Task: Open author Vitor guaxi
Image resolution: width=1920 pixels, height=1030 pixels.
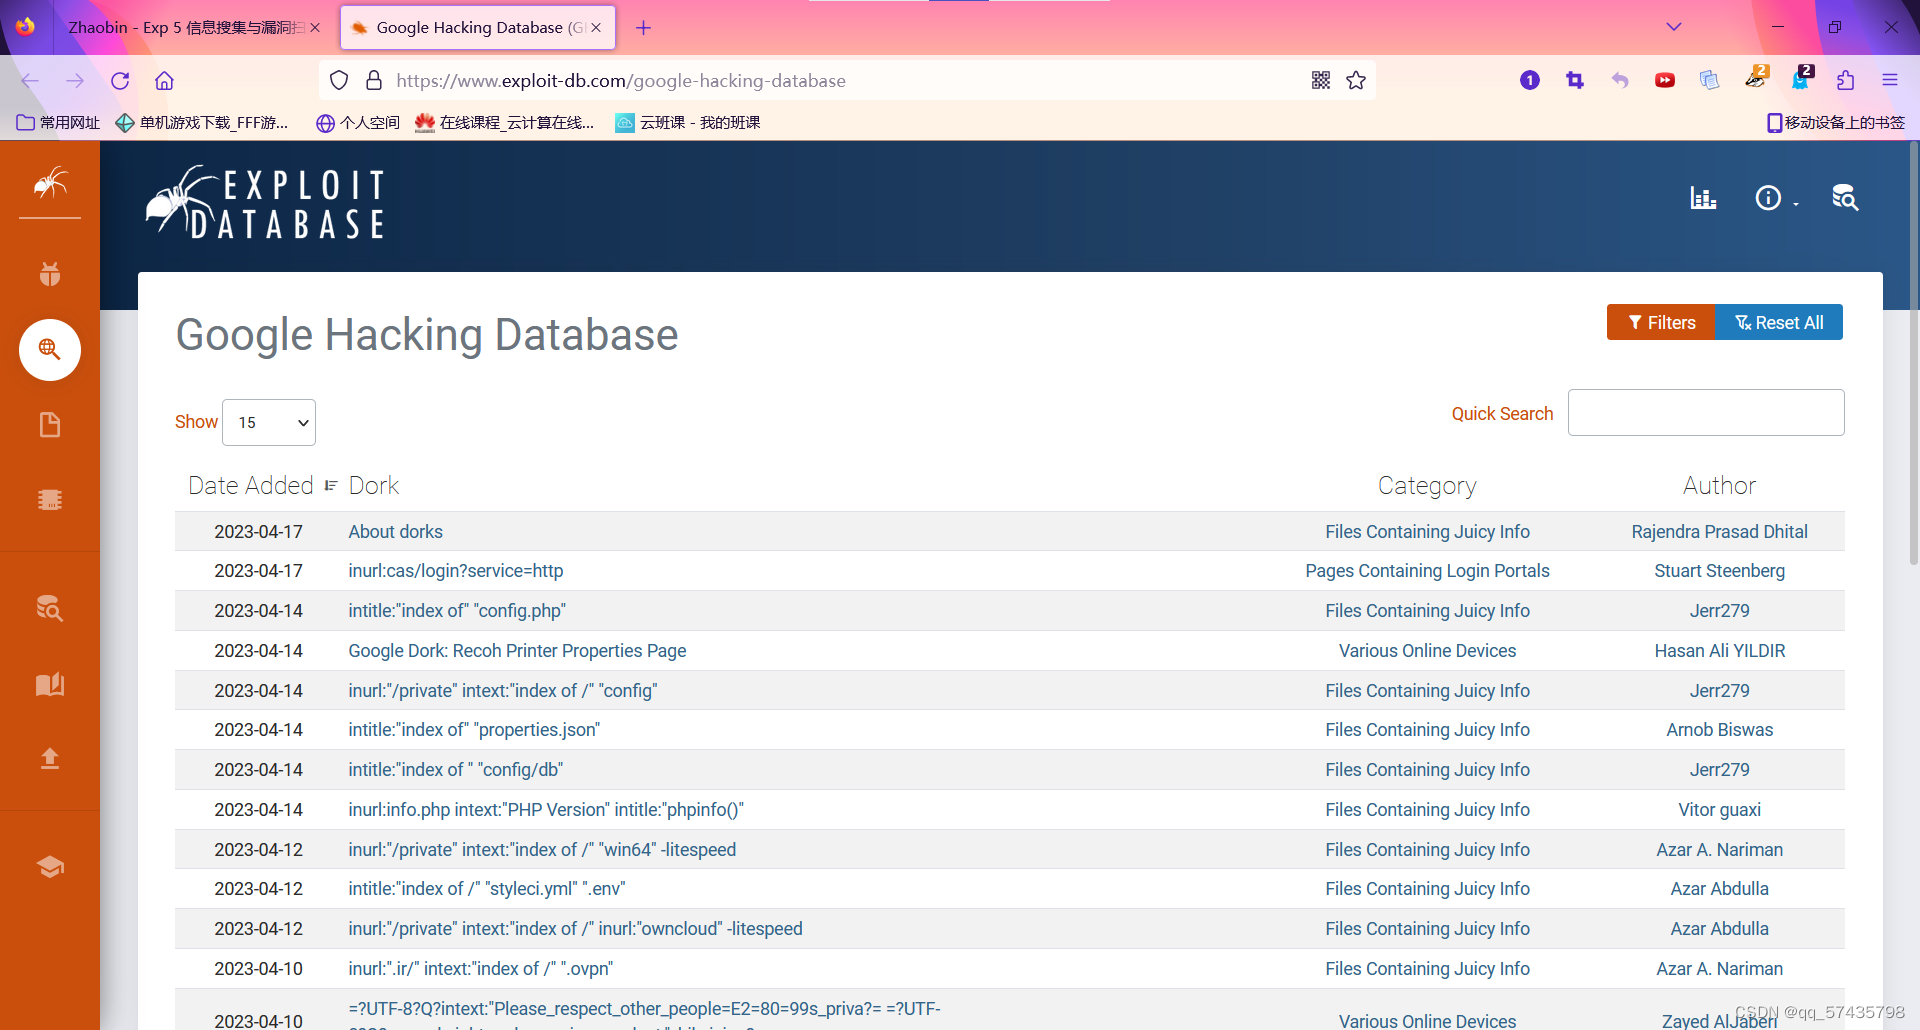Action: (x=1719, y=810)
